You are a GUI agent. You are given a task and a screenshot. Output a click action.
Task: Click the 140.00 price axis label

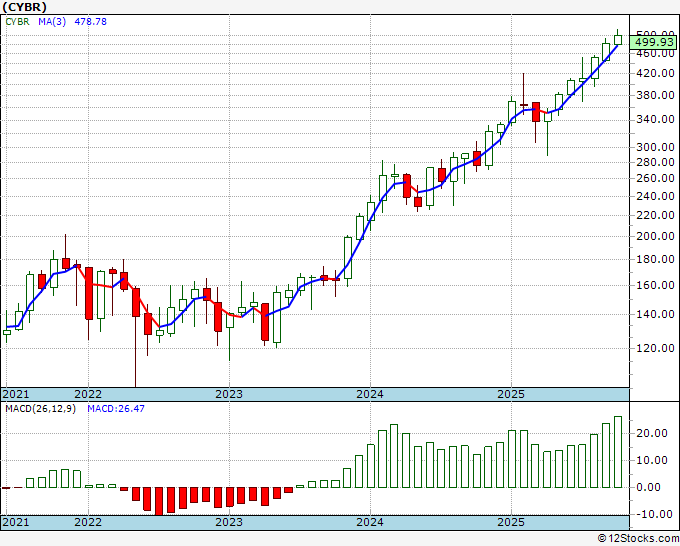655,314
